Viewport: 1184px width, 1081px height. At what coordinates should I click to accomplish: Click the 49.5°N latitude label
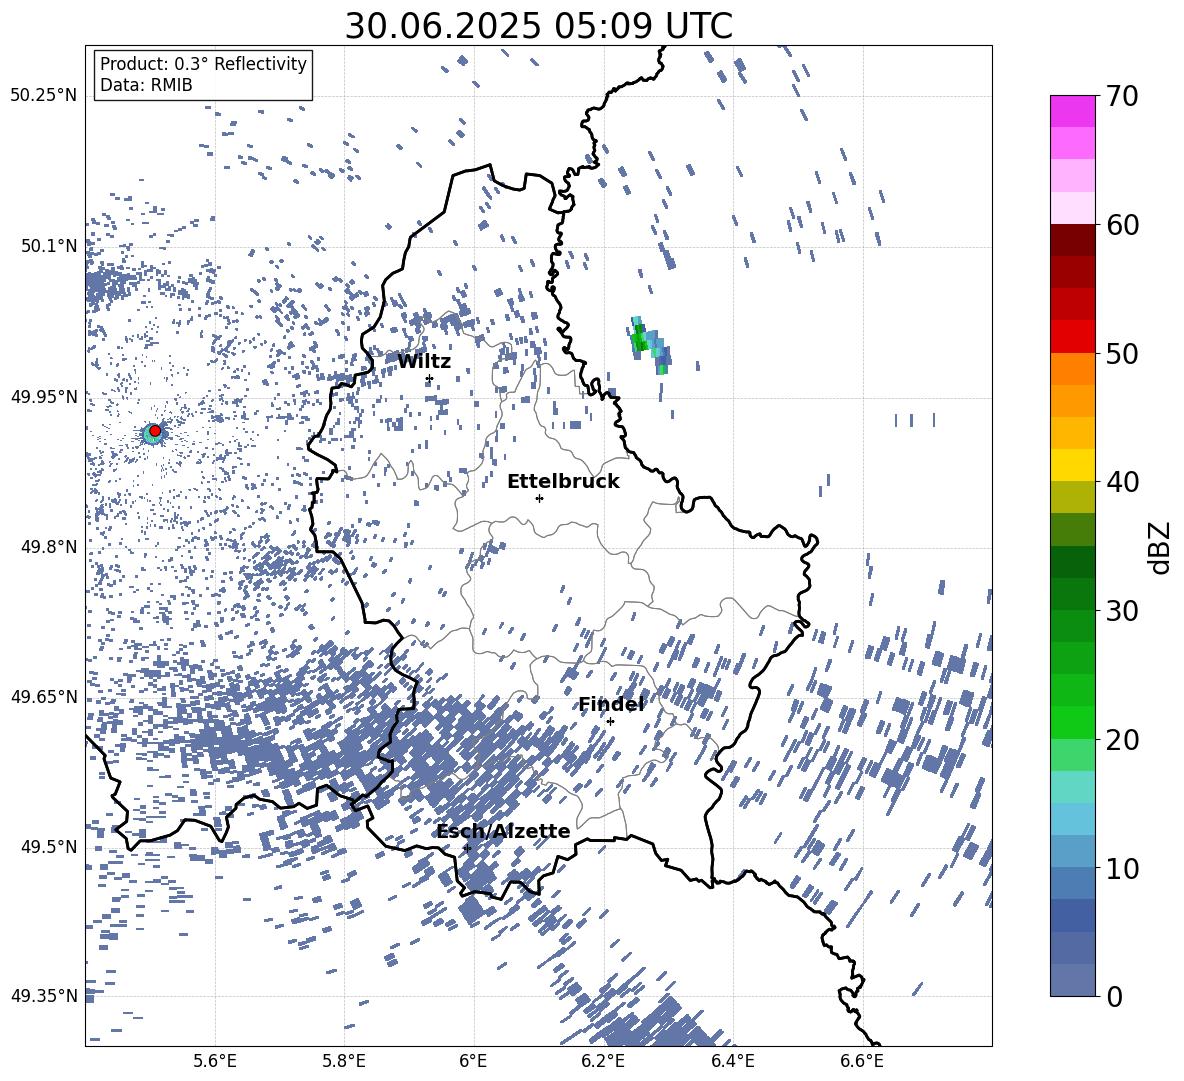pos(48,846)
